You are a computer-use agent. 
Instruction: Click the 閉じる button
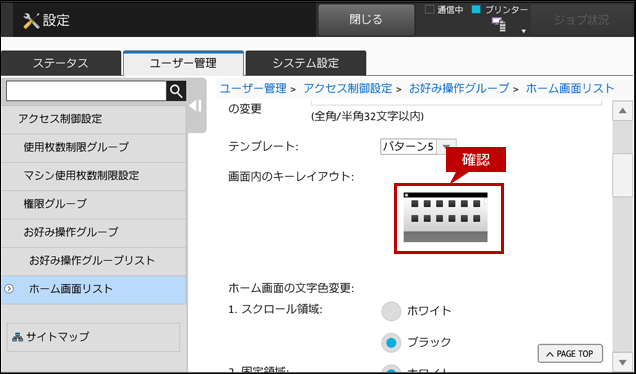coord(366,20)
